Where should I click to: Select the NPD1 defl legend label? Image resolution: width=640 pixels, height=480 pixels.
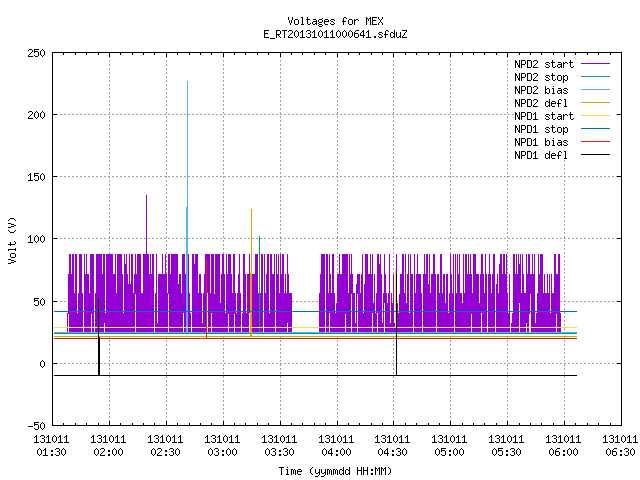point(541,155)
